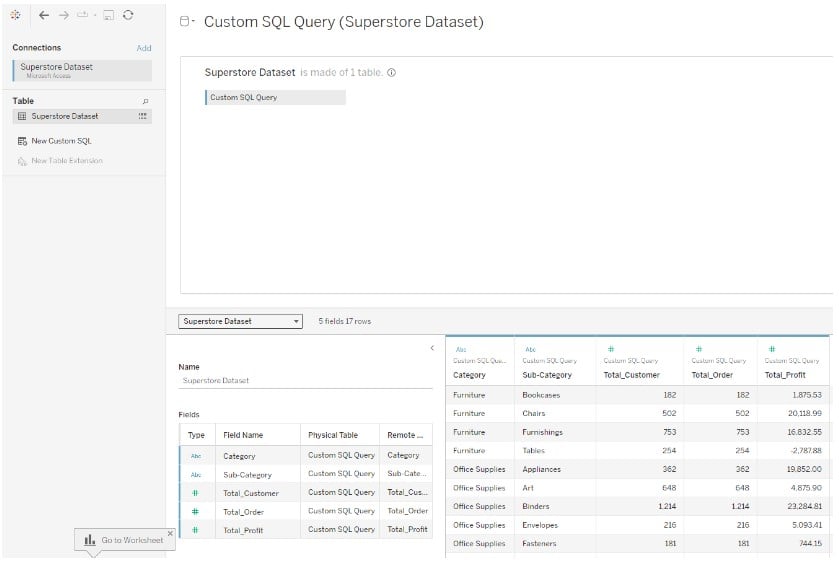839x566 pixels.
Task: Click number type icon for Total_Customer field row
Action: tap(195, 493)
